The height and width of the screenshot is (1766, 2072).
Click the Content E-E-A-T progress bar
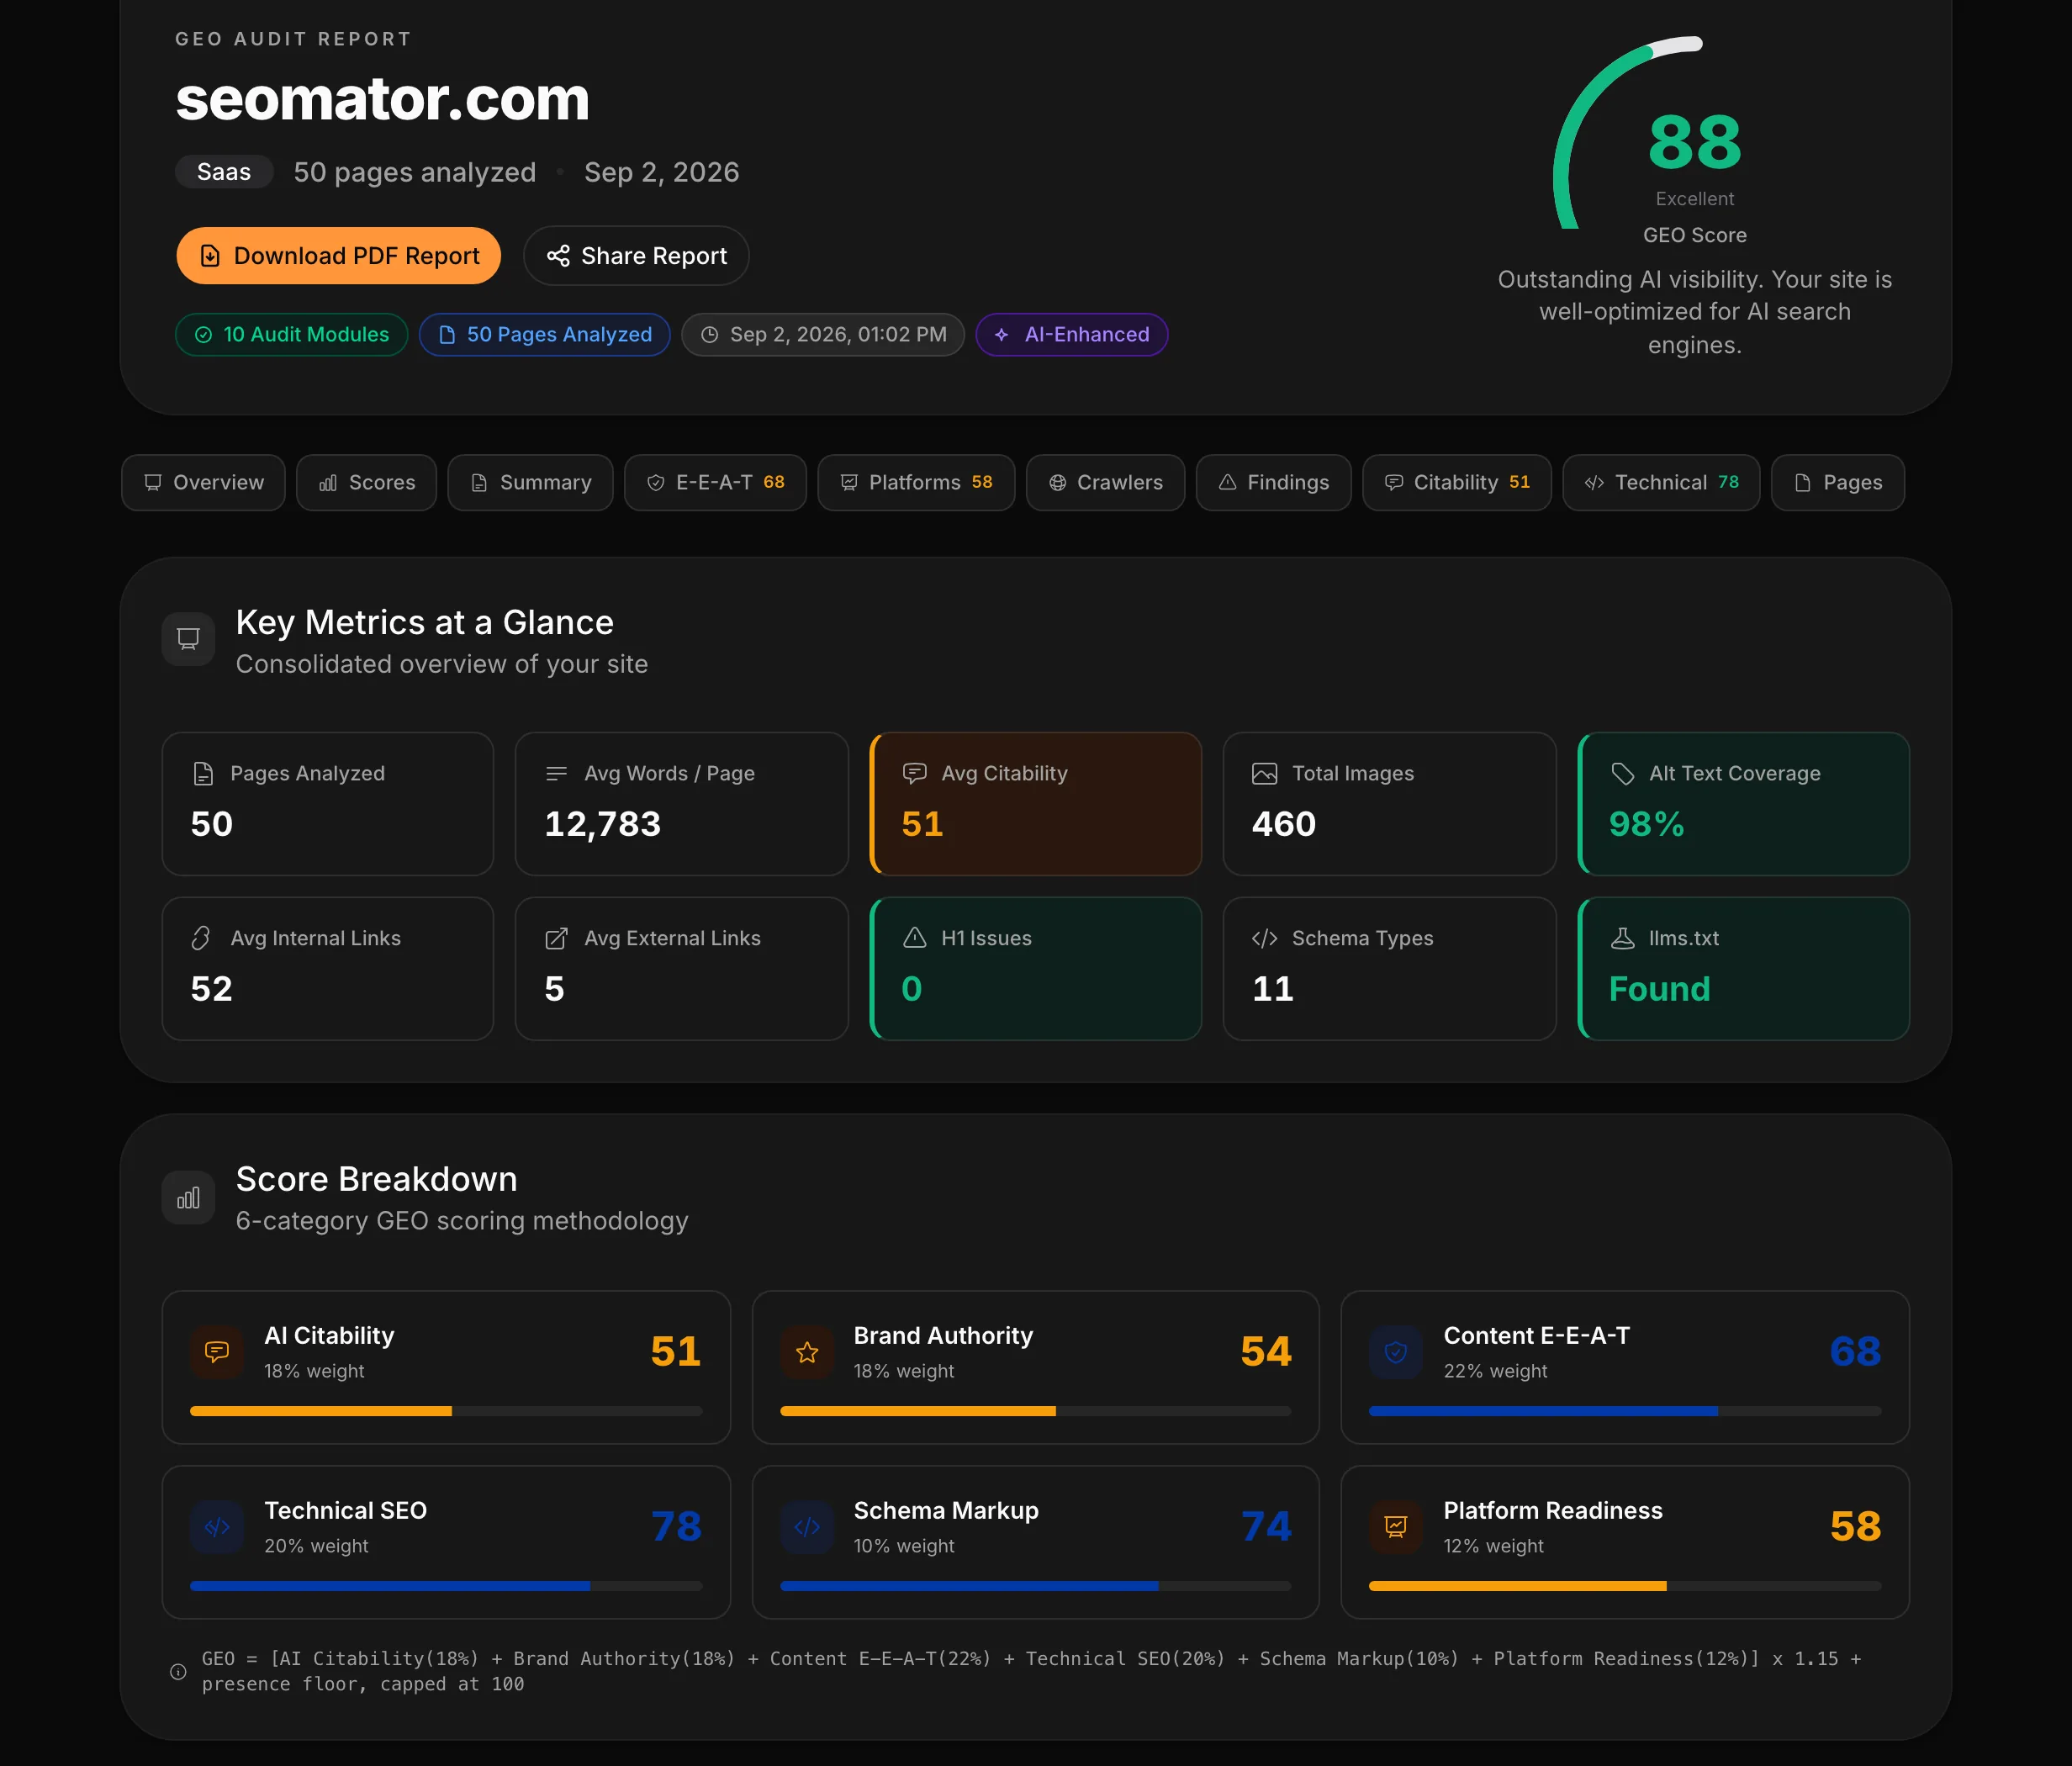[1625, 1411]
